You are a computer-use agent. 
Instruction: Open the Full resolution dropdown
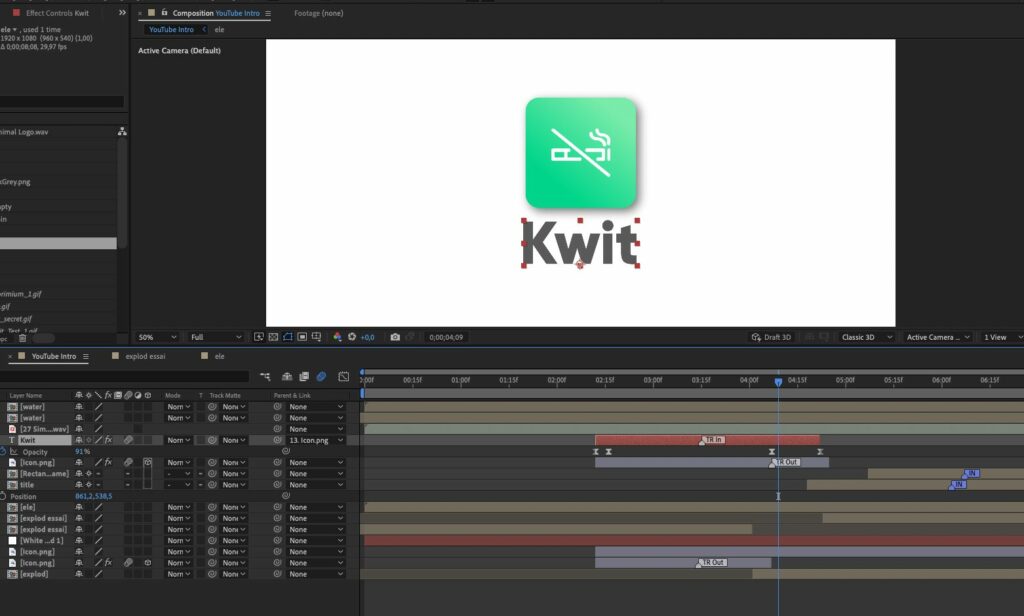(x=216, y=338)
